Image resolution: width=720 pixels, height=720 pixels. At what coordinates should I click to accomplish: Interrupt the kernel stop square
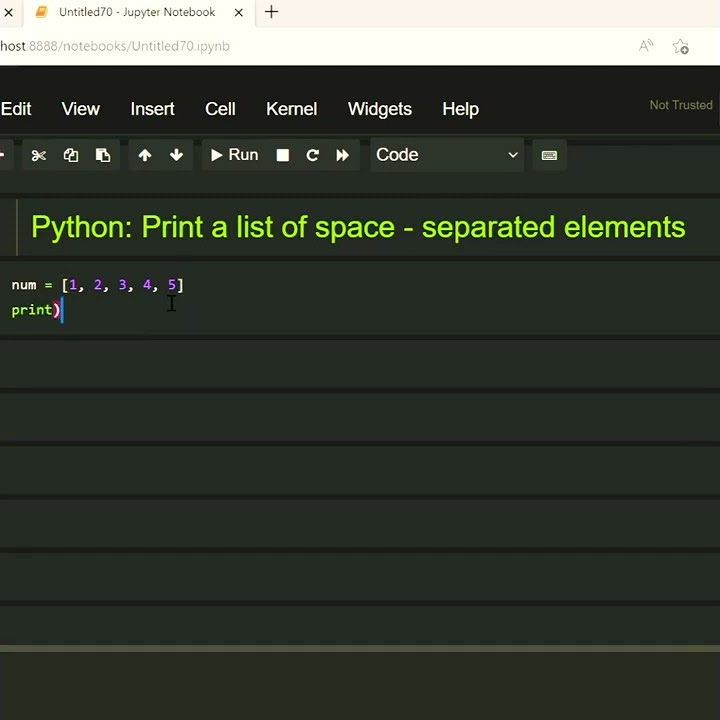click(x=283, y=156)
